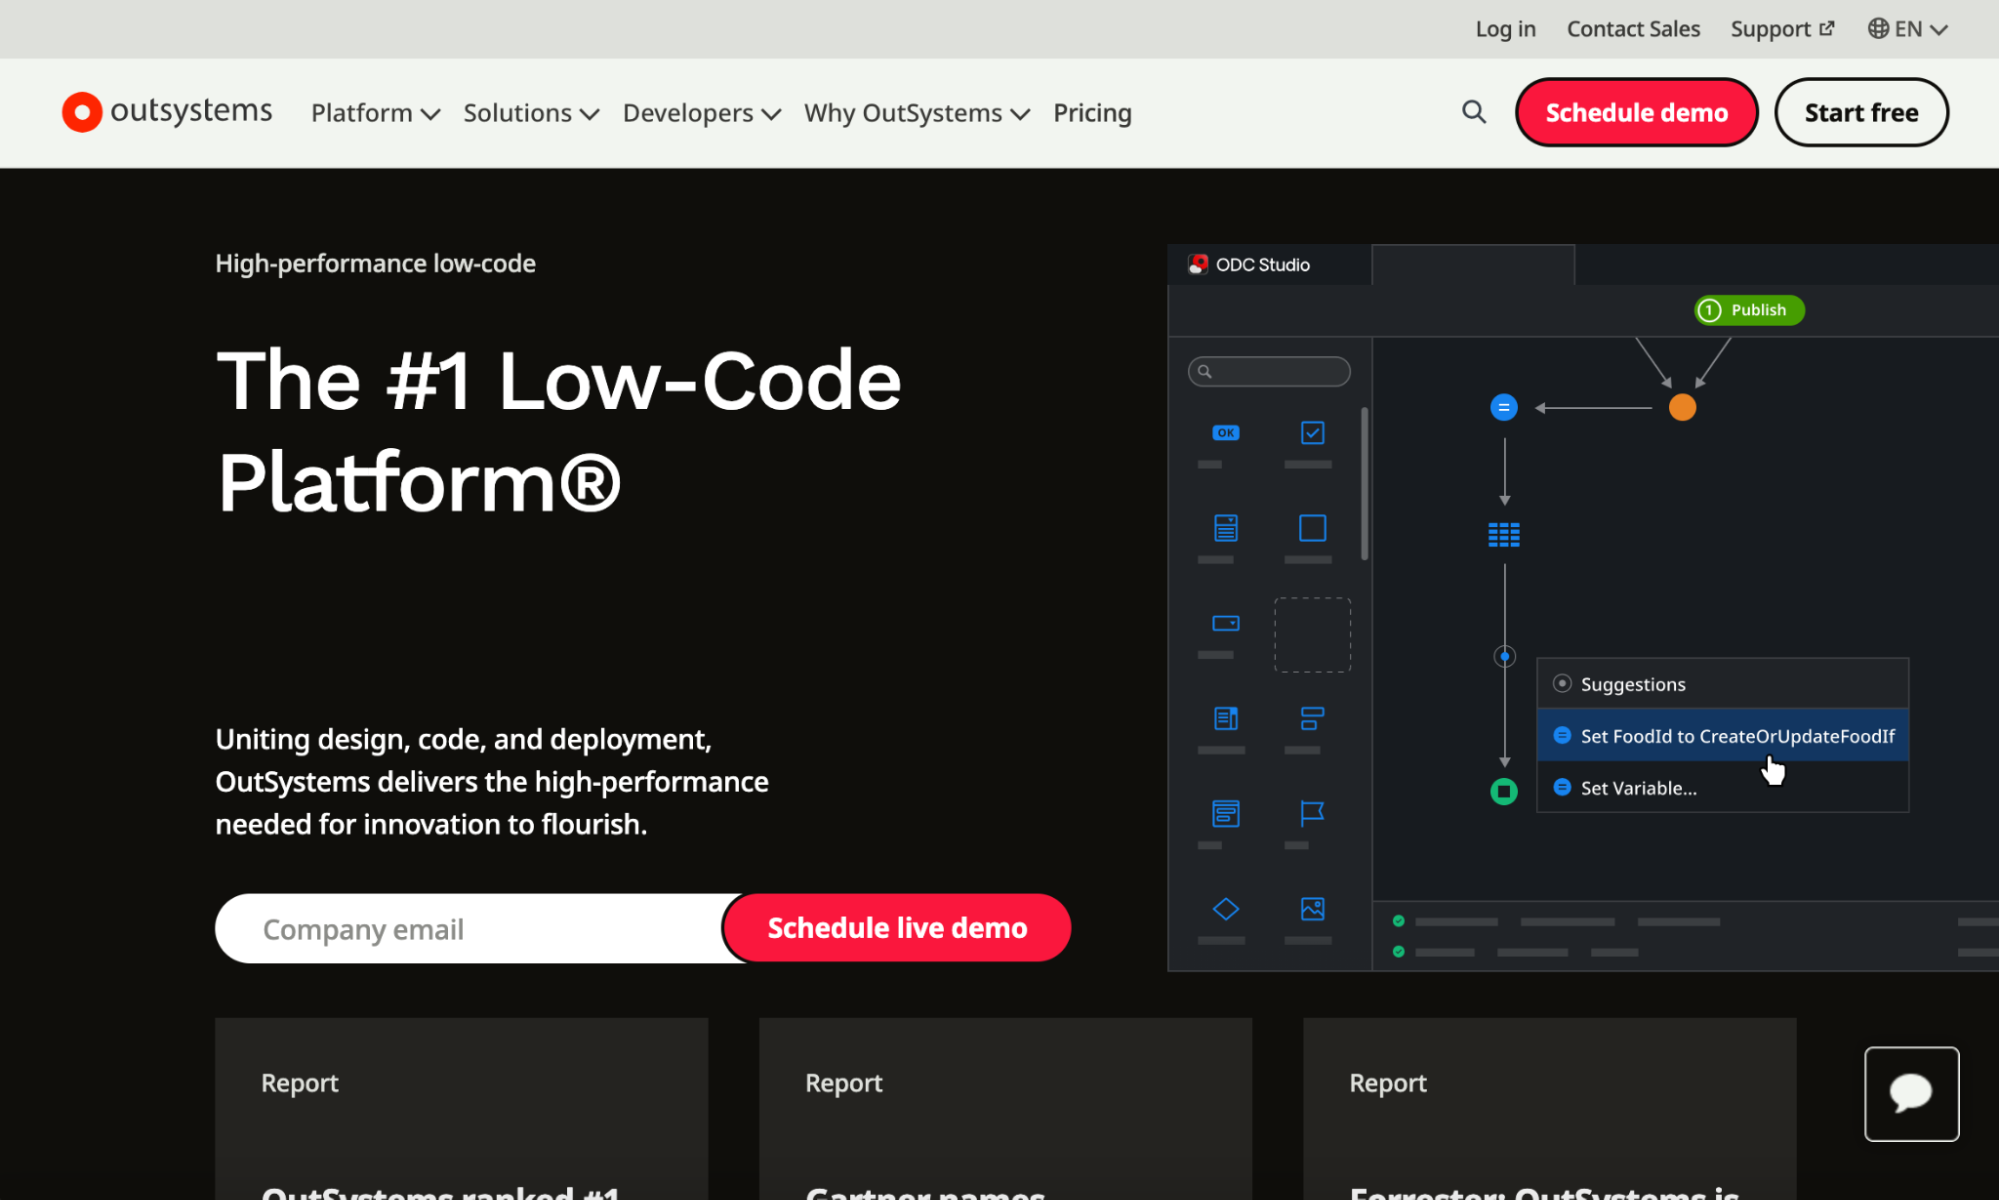
Task: Select the grid/table icon in ODC toolbar
Action: (x=1504, y=534)
